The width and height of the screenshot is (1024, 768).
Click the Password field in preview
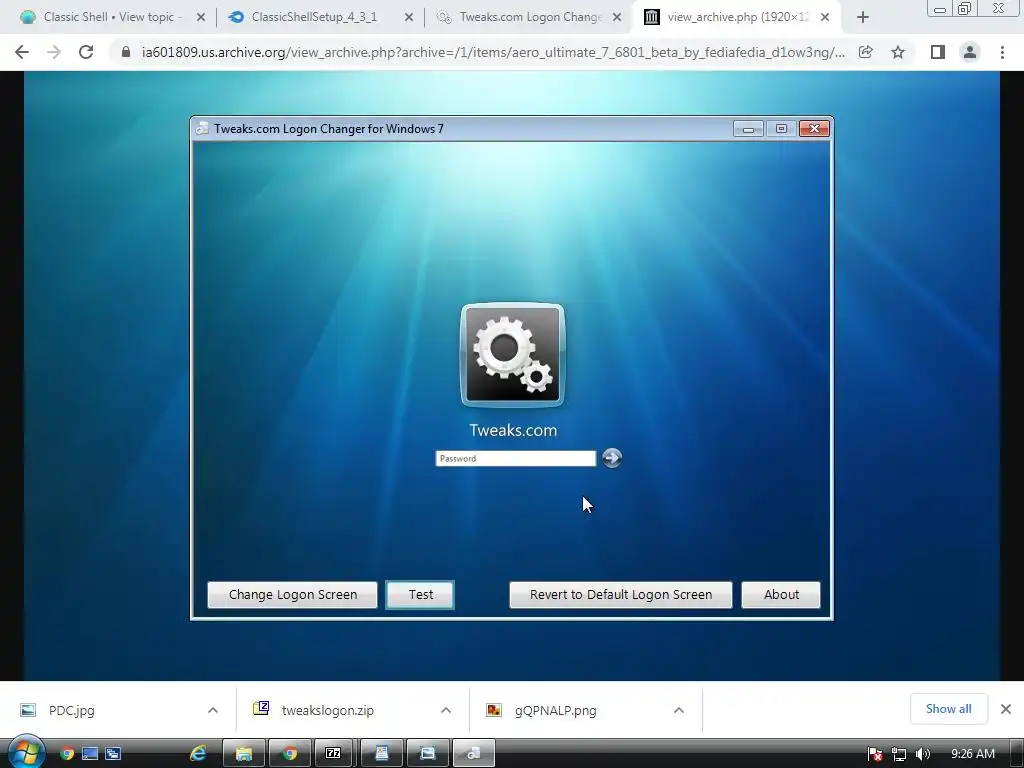(x=516, y=458)
